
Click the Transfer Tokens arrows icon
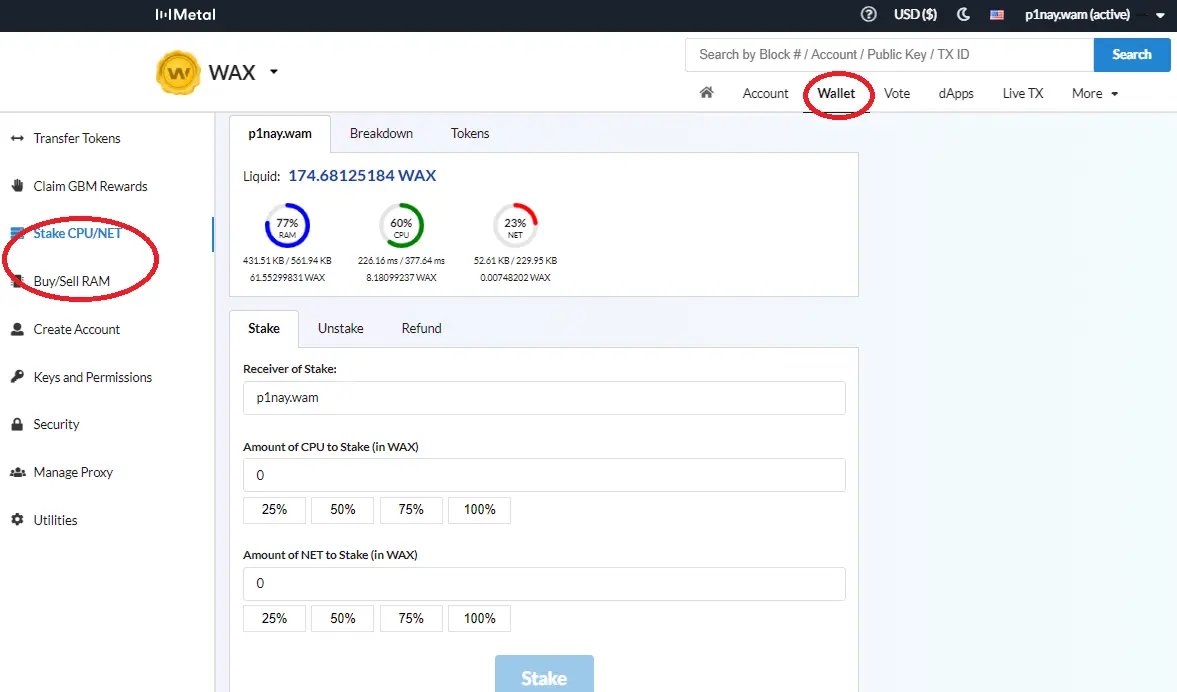pyautogui.click(x=17, y=138)
